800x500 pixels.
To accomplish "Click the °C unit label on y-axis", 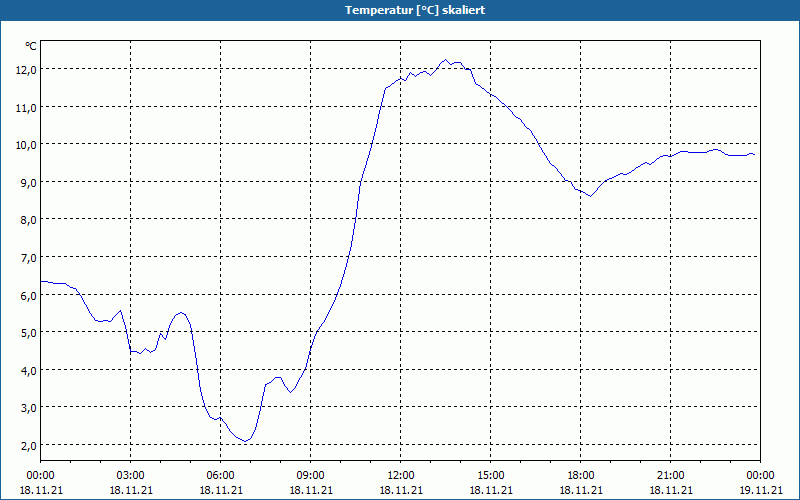I will click(x=31, y=46).
